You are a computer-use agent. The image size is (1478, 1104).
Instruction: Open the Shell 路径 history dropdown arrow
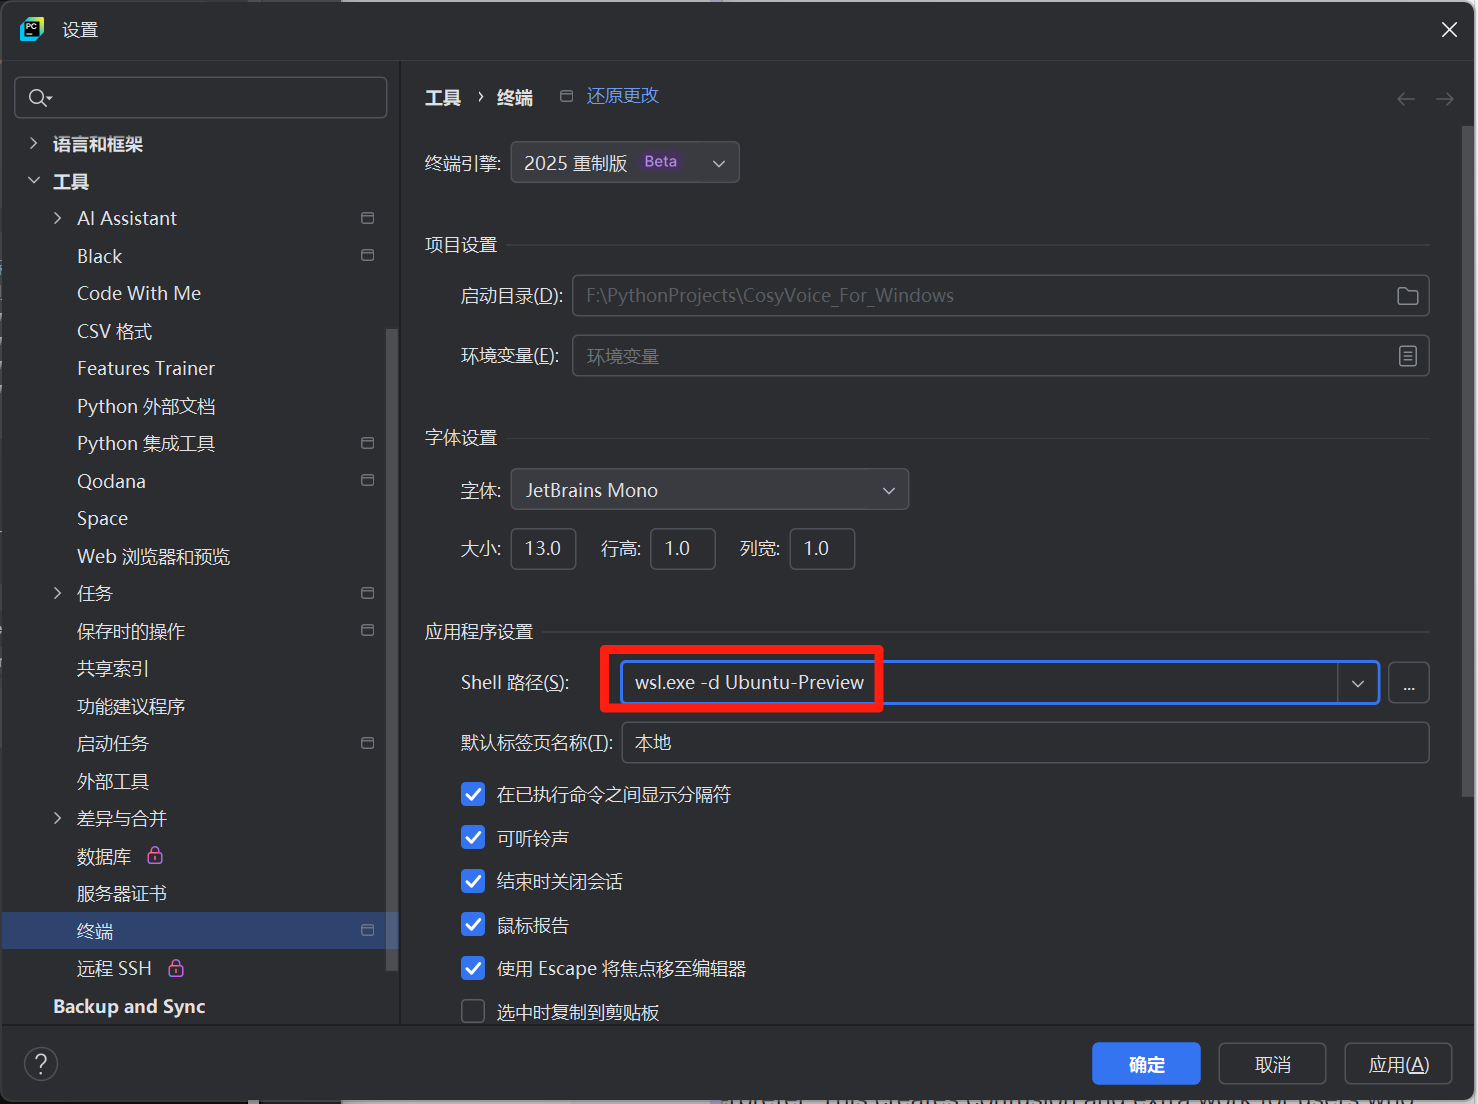click(1358, 683)
